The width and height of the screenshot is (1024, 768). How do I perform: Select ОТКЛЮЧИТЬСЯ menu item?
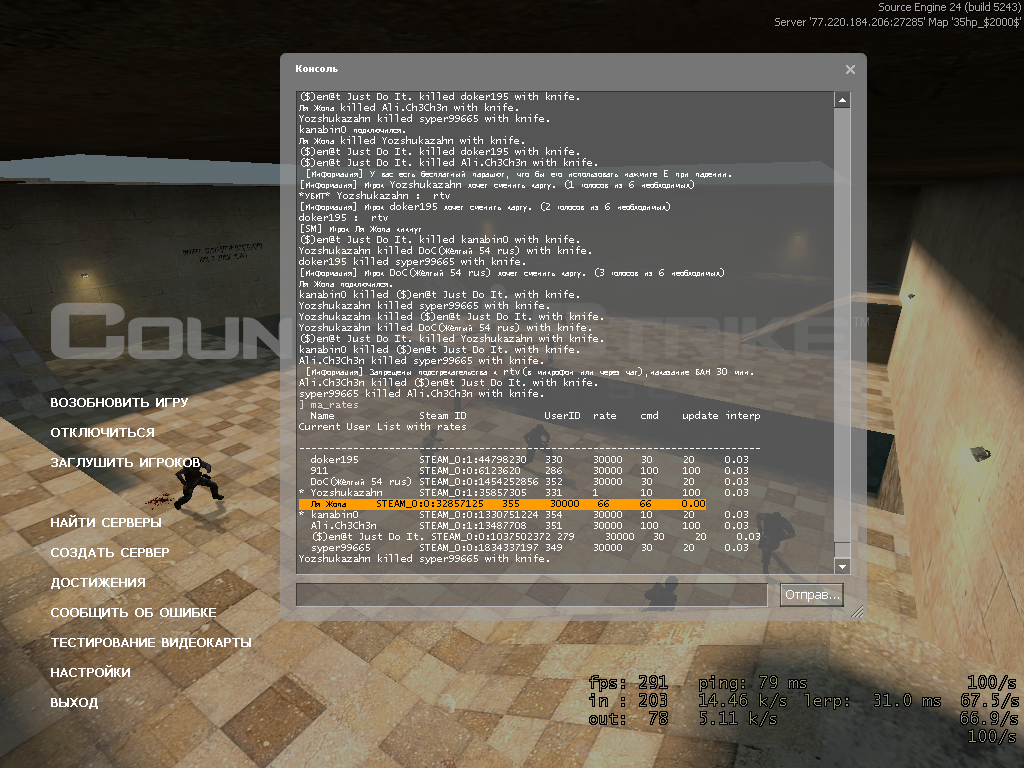pyautogui.click(x=103, y=432)
